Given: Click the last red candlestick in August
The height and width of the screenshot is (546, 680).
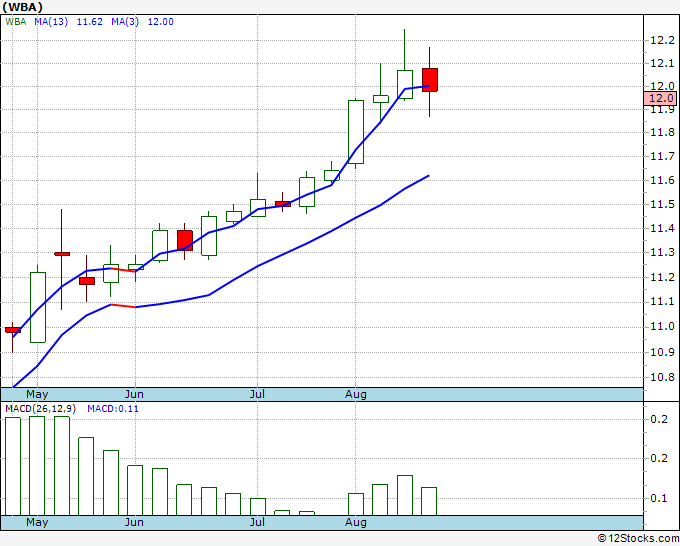Looking at the screenshot, I should (x=430, y=80).
